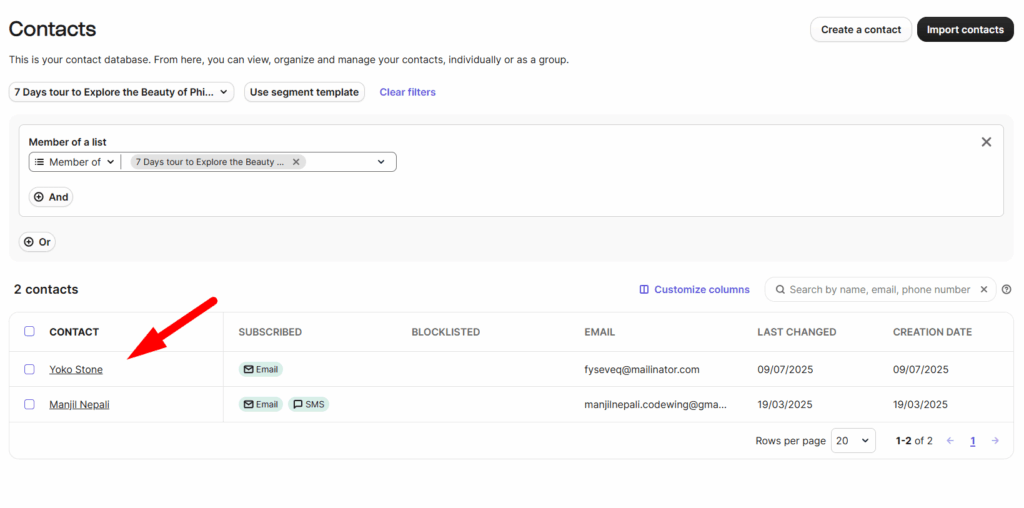Expand the list selection dropdown arrow
The width and height of the screenshot is (1024, 508).
pyautogui.click(x=381, y=162)
